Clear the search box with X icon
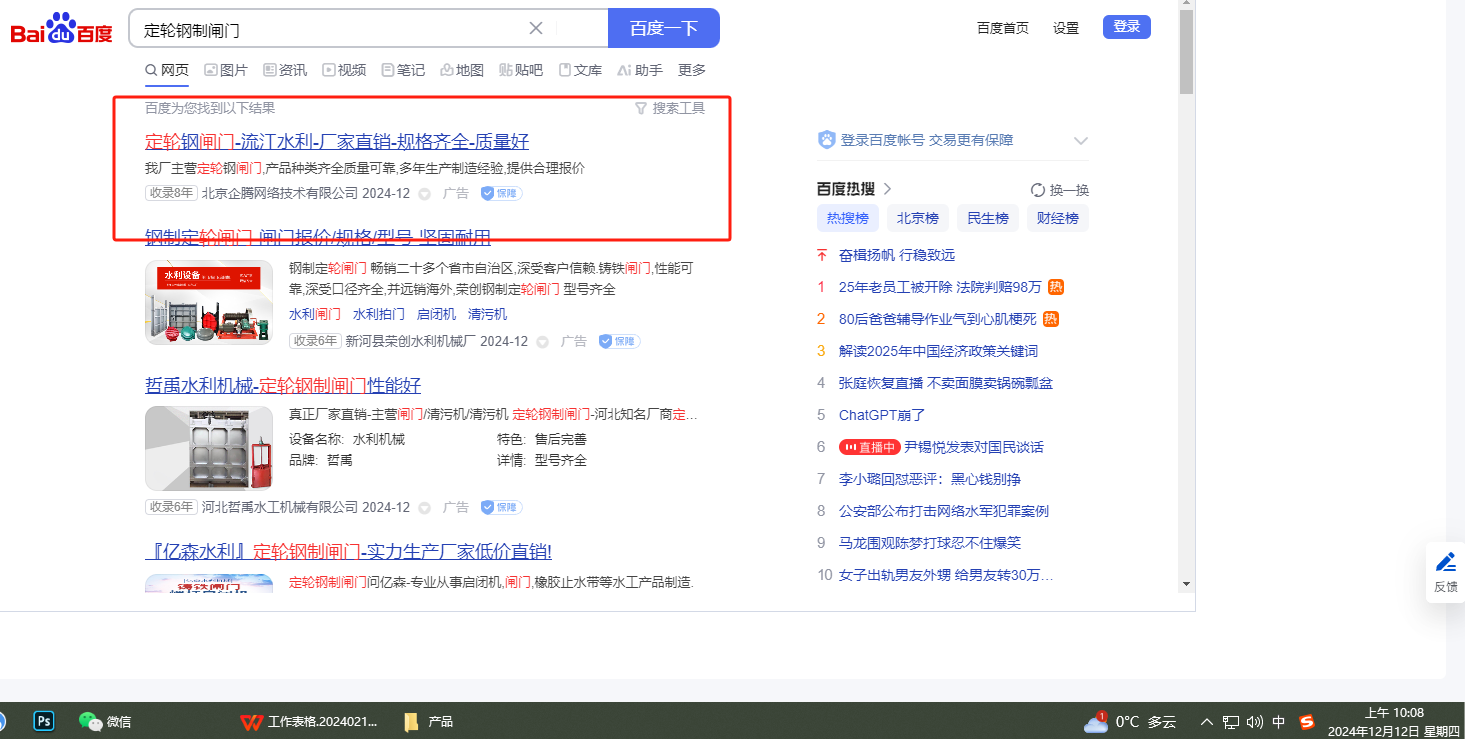 tap(536, 28)
